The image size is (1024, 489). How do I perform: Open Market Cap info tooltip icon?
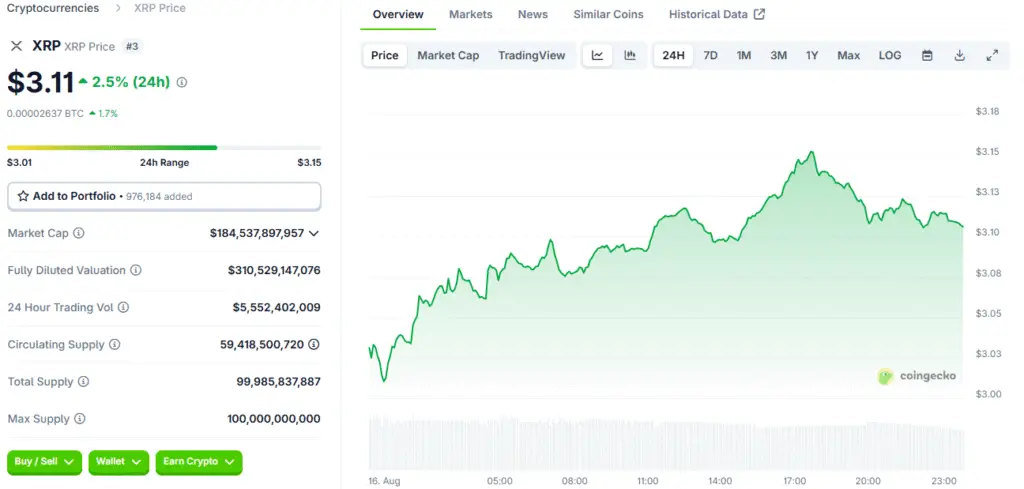(x=78, y=233)
